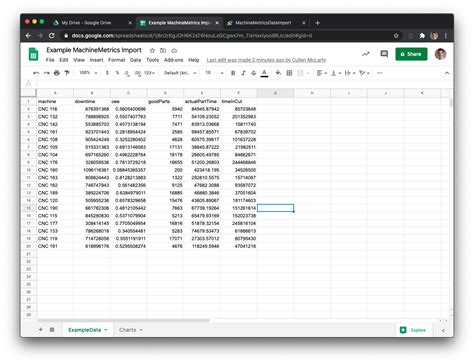The width and height of the screenshot is (474, 364).
Task: Open the vertical align dropdown
Action: coord(335,73)
